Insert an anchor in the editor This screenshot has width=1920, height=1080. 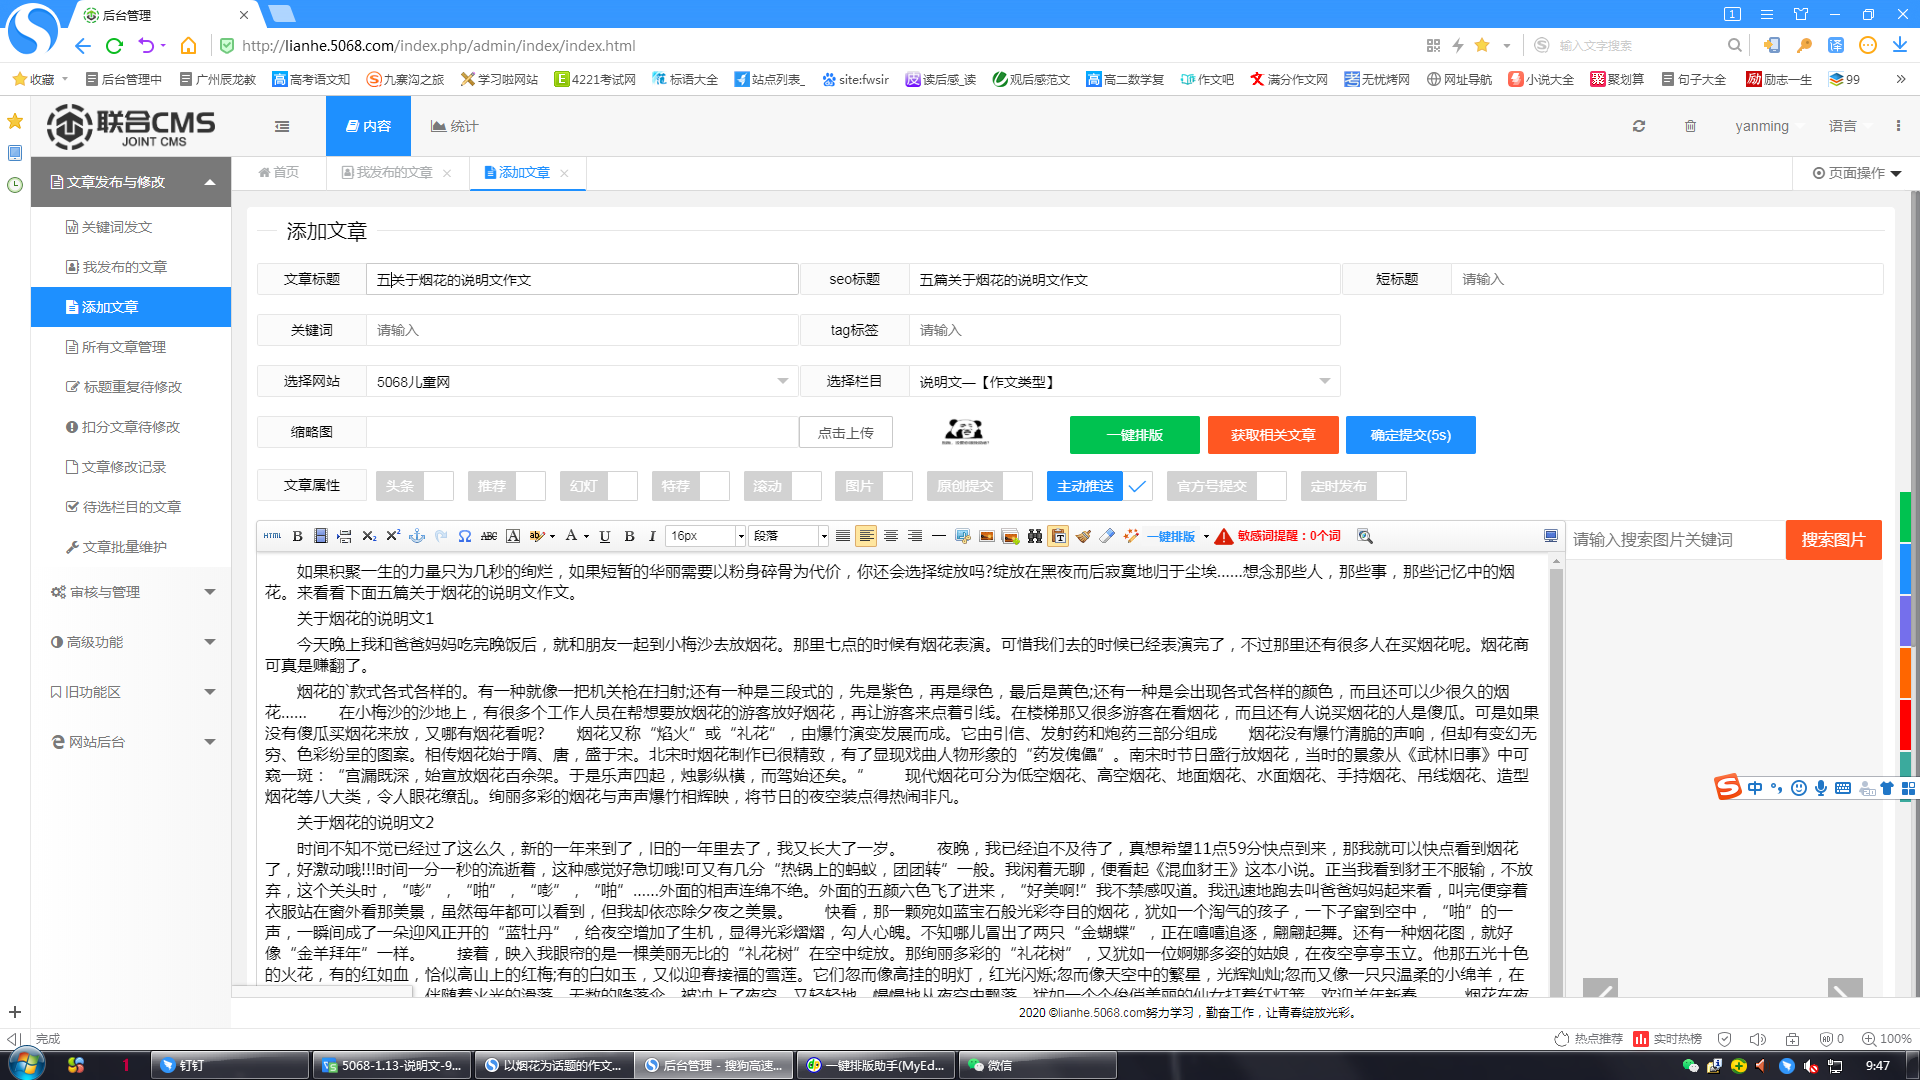coord(417,536)
